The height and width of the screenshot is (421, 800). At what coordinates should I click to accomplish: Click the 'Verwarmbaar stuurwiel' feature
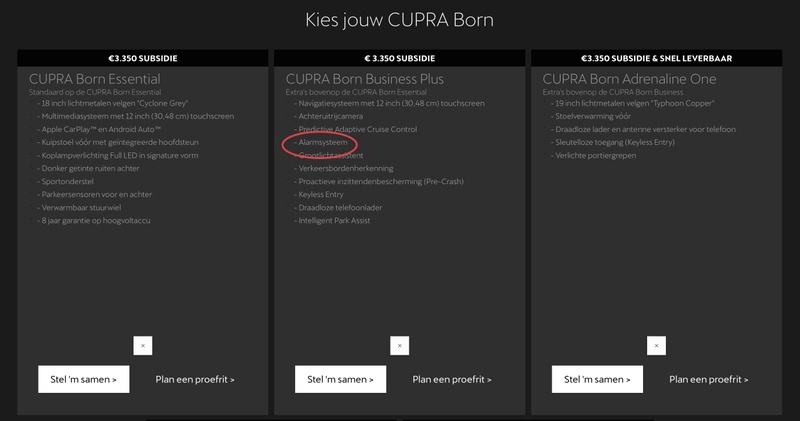(x=81, y=208)
